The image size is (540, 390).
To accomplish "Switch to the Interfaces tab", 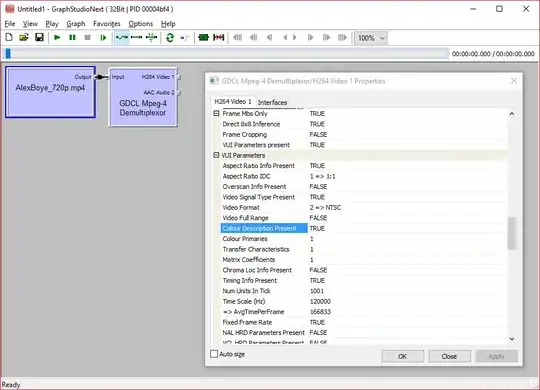I will pos(272,102).
